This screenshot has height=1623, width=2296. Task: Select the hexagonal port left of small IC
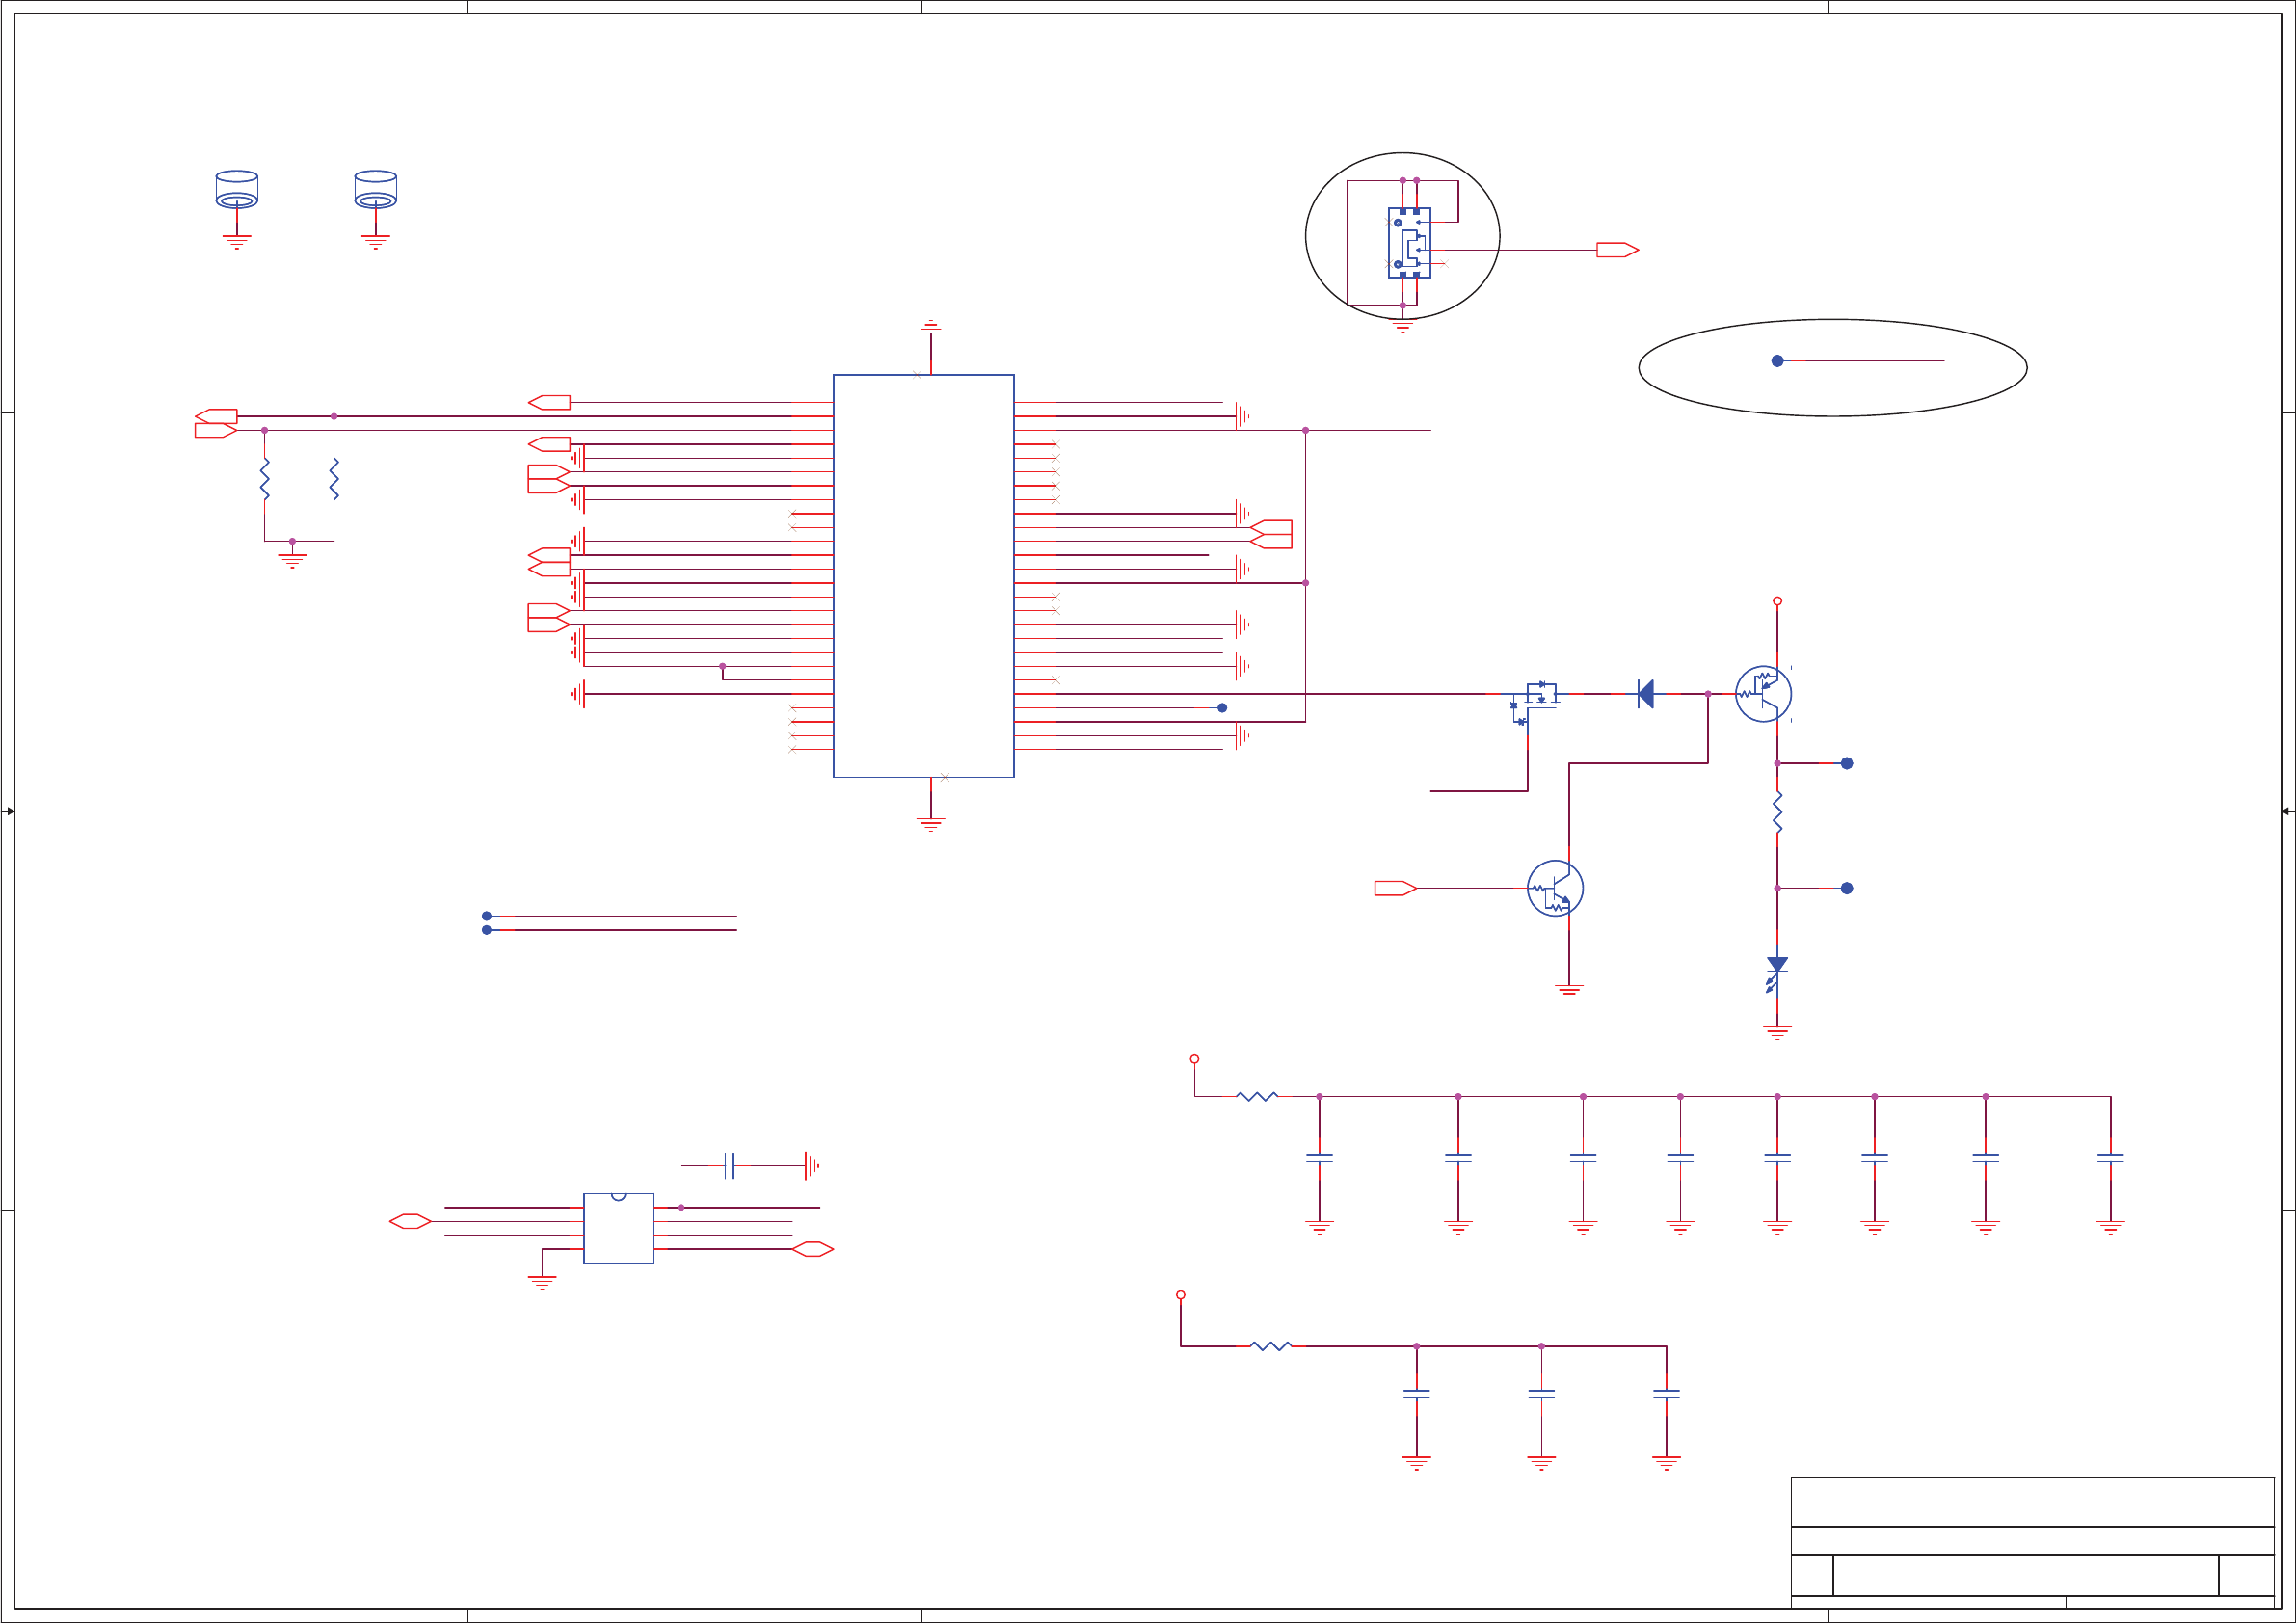[410, 1221]
